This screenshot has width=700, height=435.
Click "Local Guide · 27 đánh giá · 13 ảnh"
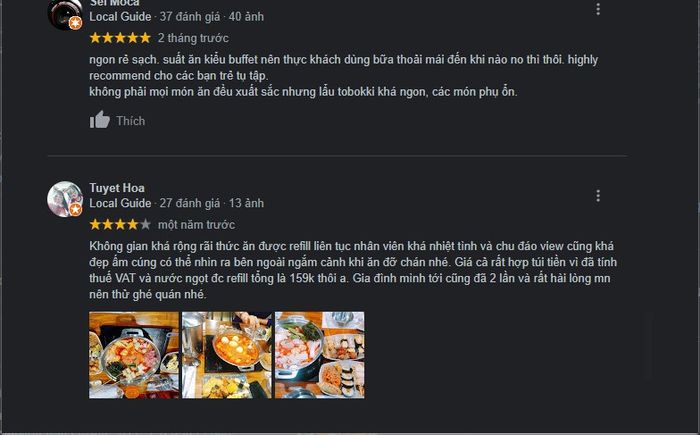point(176,203)
